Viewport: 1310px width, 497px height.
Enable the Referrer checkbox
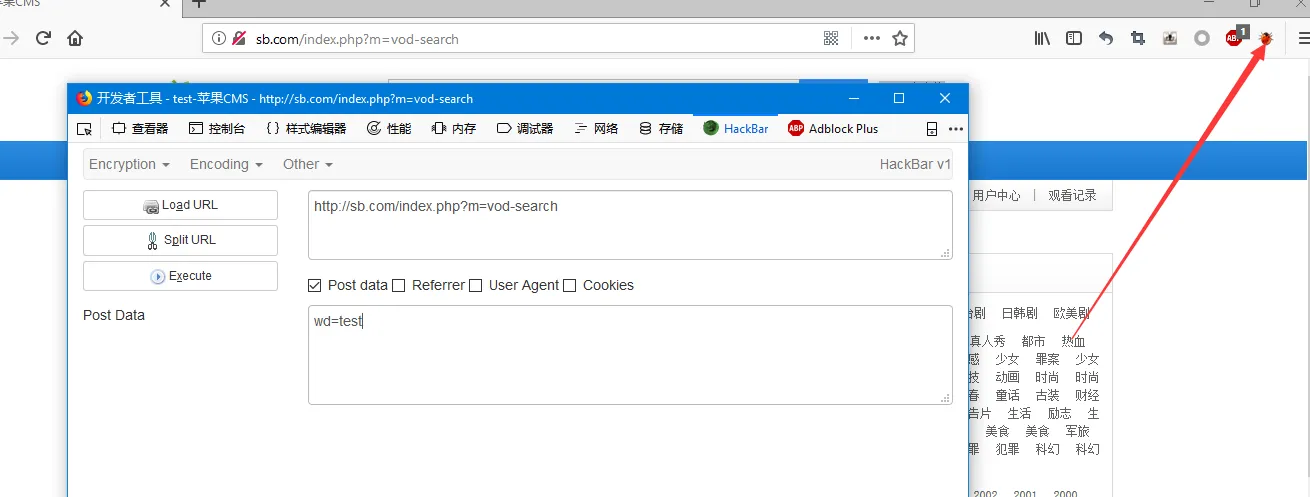click(x=399, y=285)
